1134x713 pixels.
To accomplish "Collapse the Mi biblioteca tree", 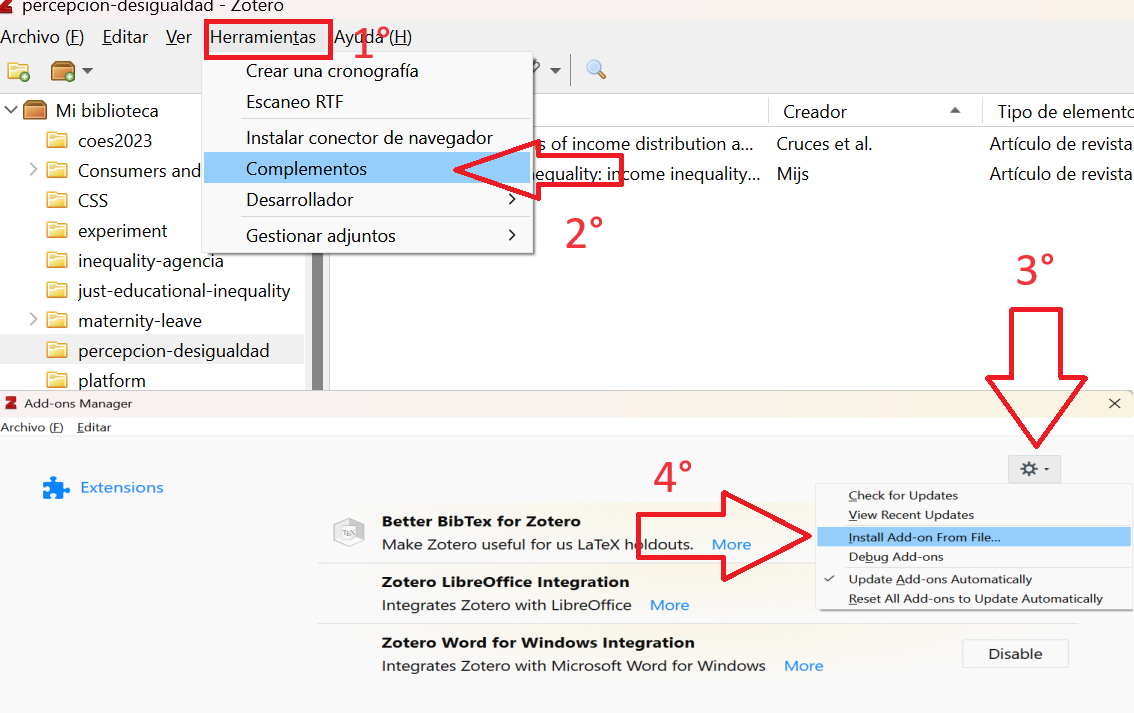I will [x=11, y=110].
